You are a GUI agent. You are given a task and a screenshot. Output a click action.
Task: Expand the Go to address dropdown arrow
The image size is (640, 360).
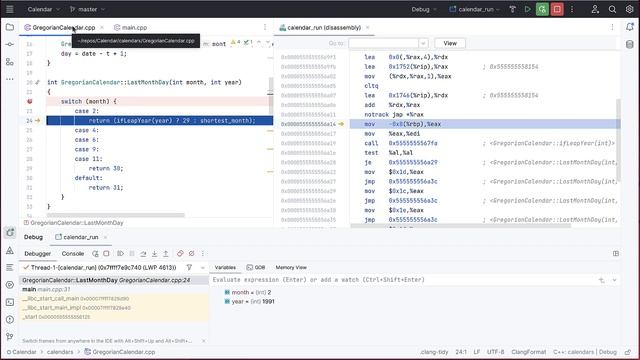(423, 43)
